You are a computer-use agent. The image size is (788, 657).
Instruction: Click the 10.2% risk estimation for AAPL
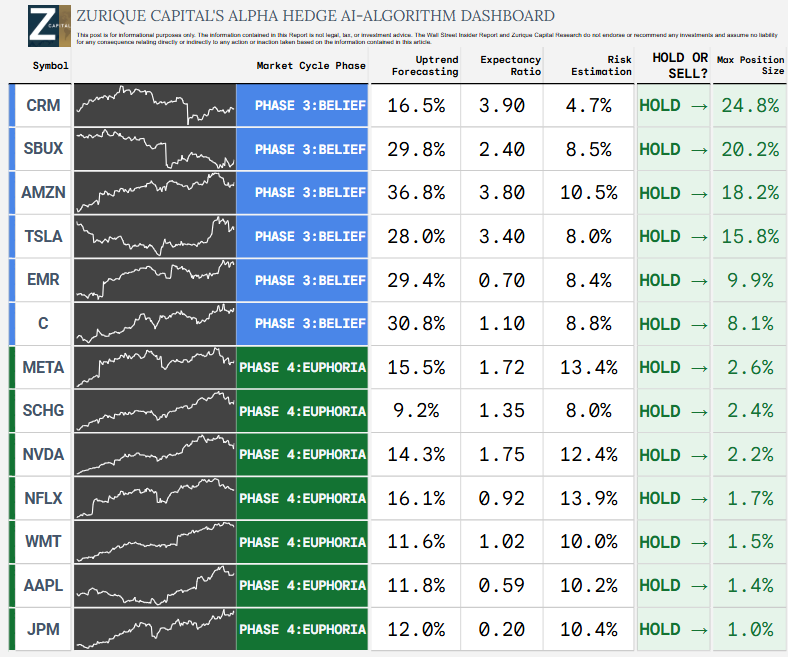click(x=588, y=586)
